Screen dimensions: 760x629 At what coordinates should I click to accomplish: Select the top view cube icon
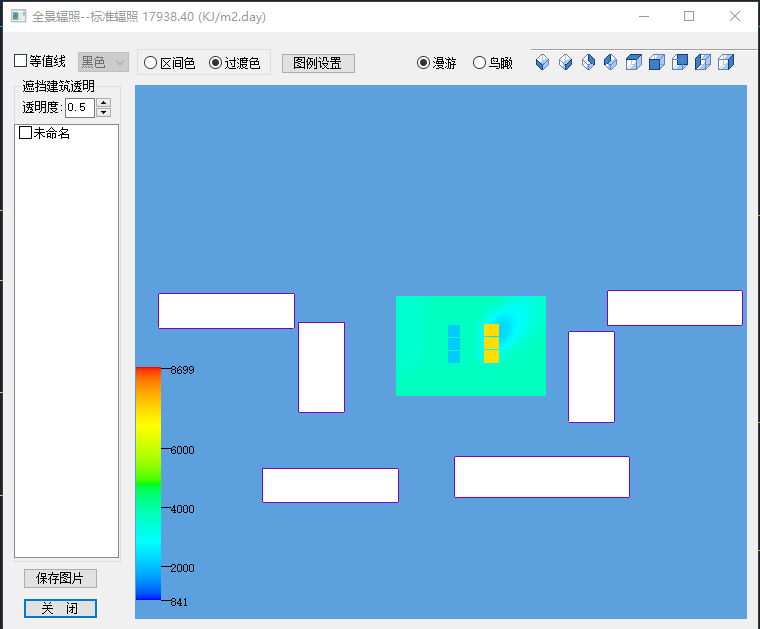point(633,62)
